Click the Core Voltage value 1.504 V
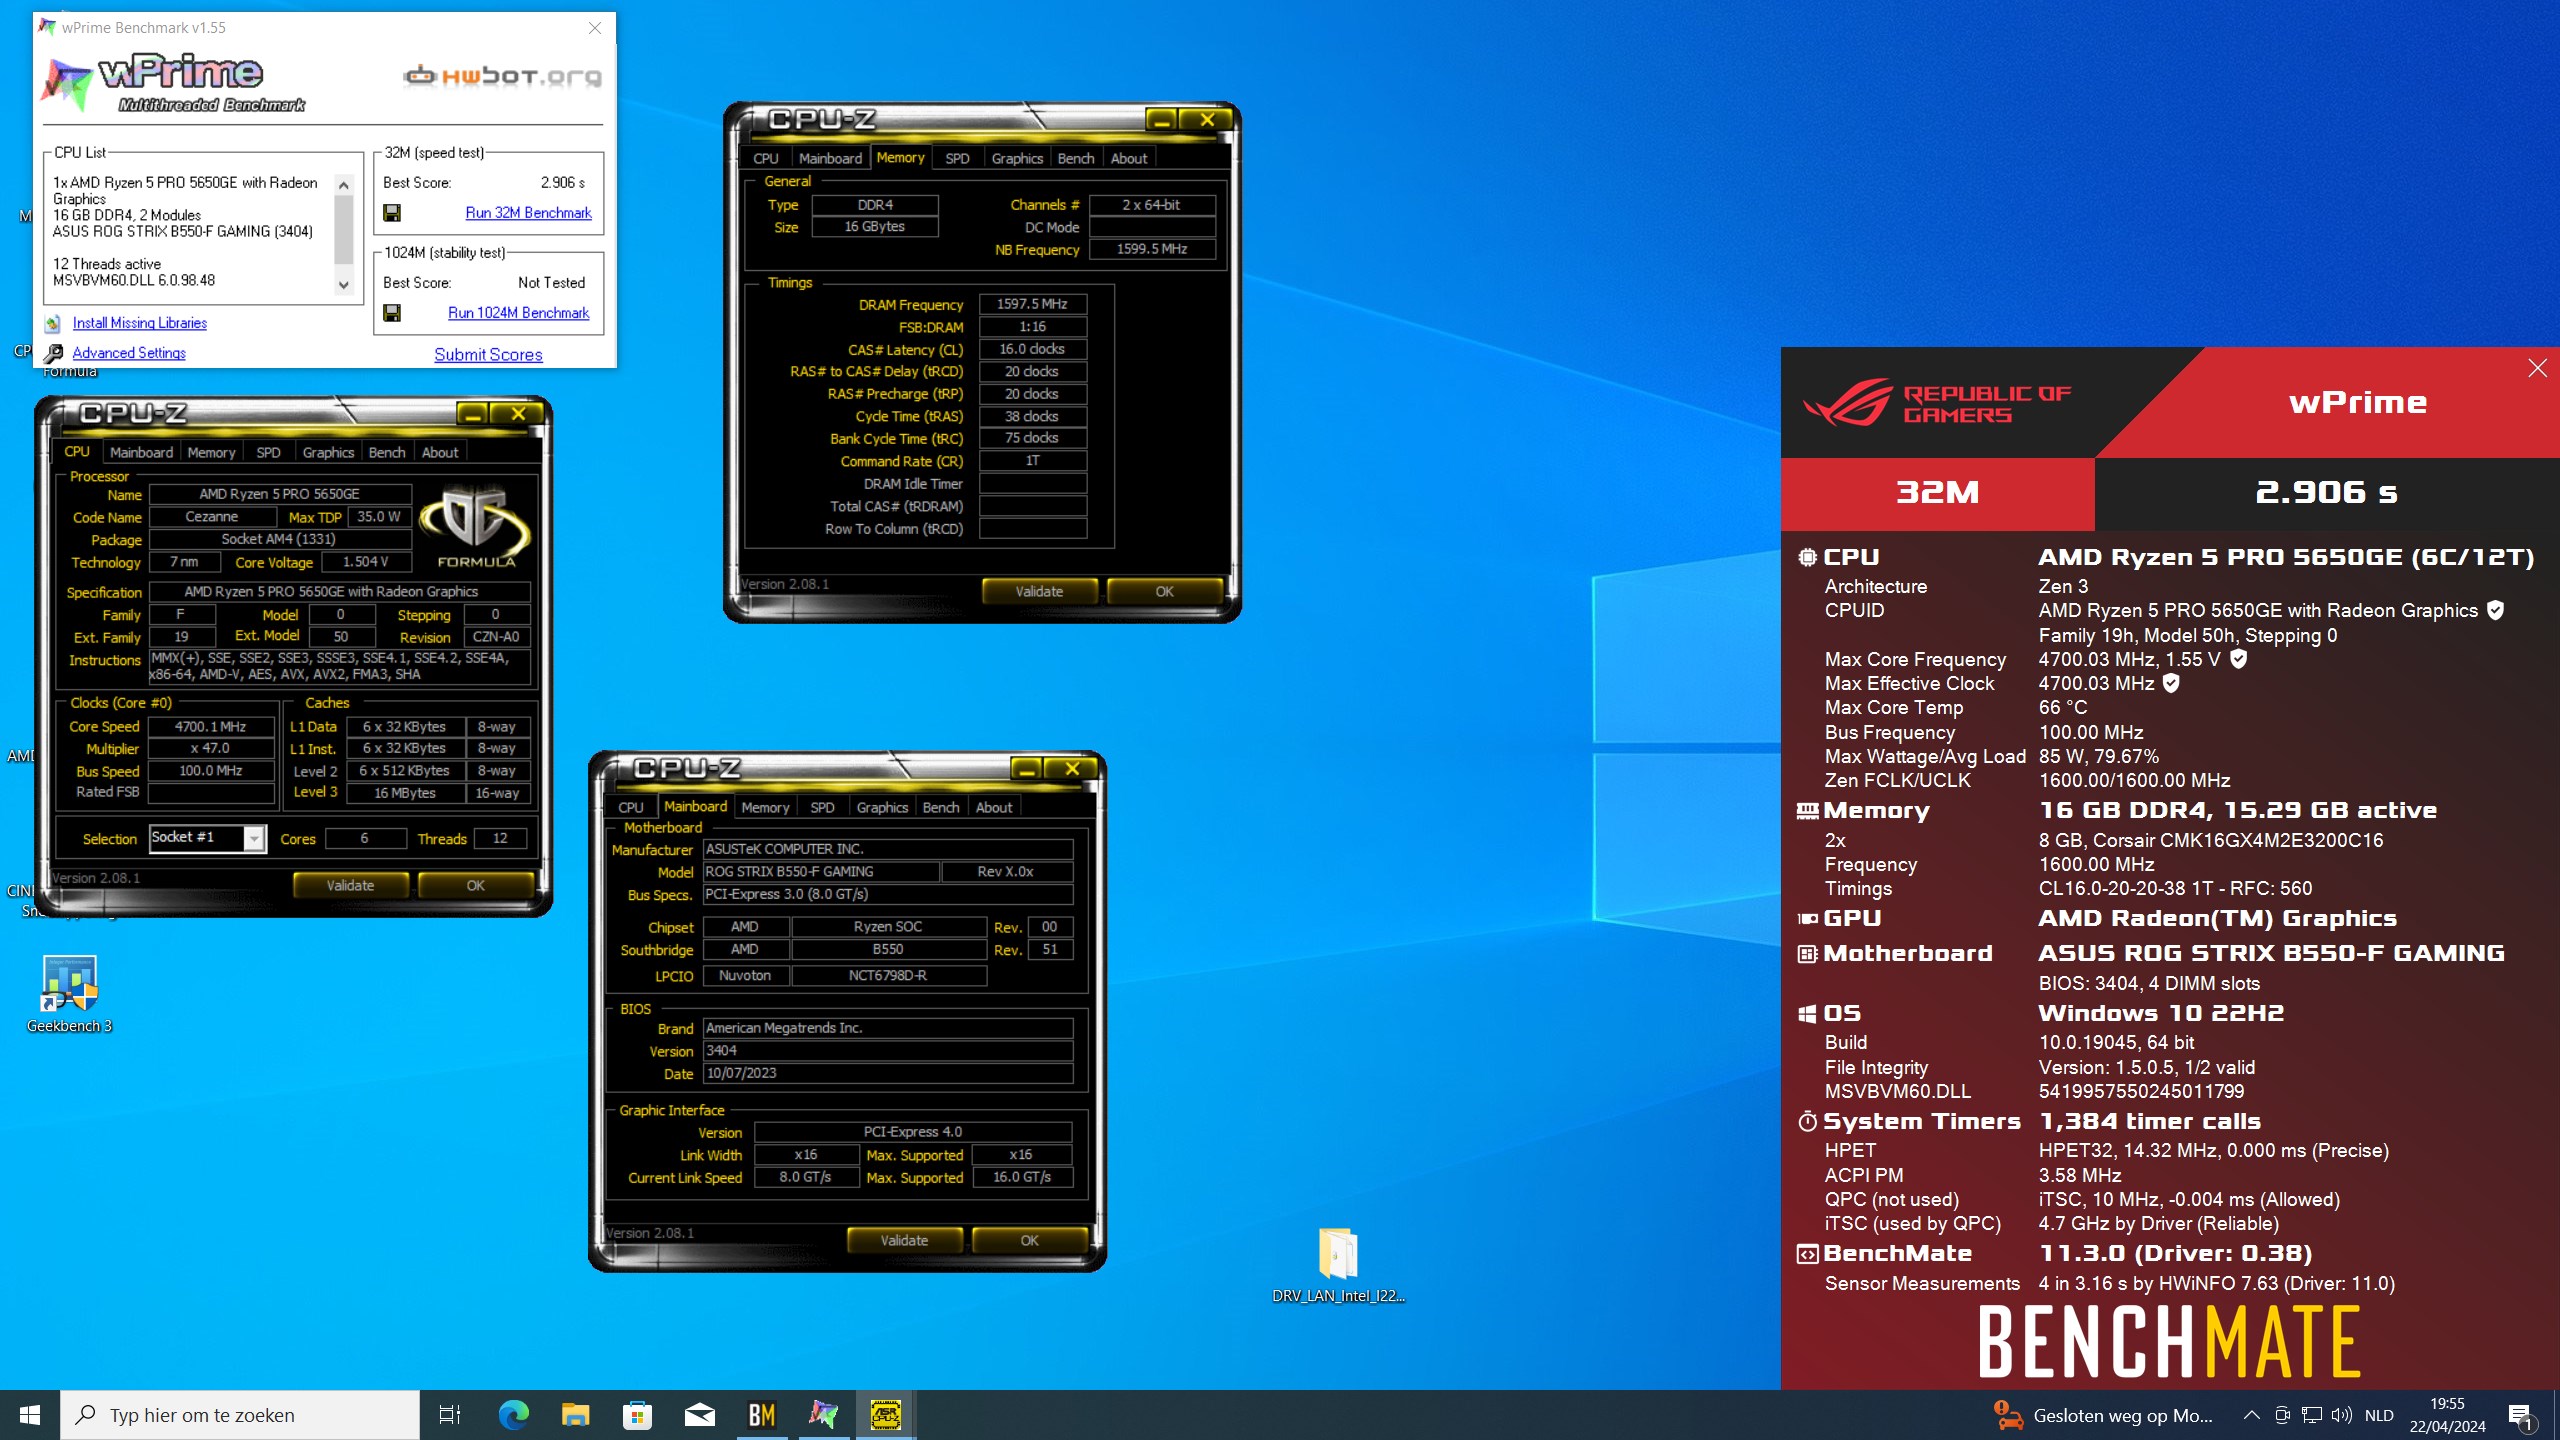 (x=365, y=562)
